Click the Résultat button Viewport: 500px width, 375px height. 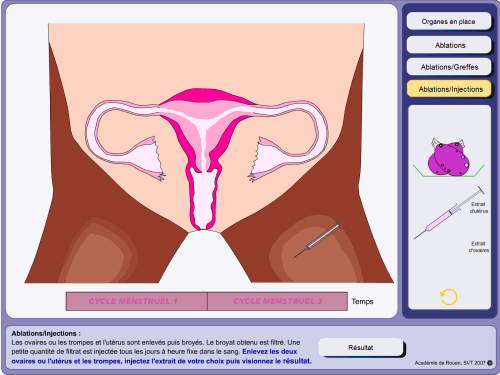(361, 347)
